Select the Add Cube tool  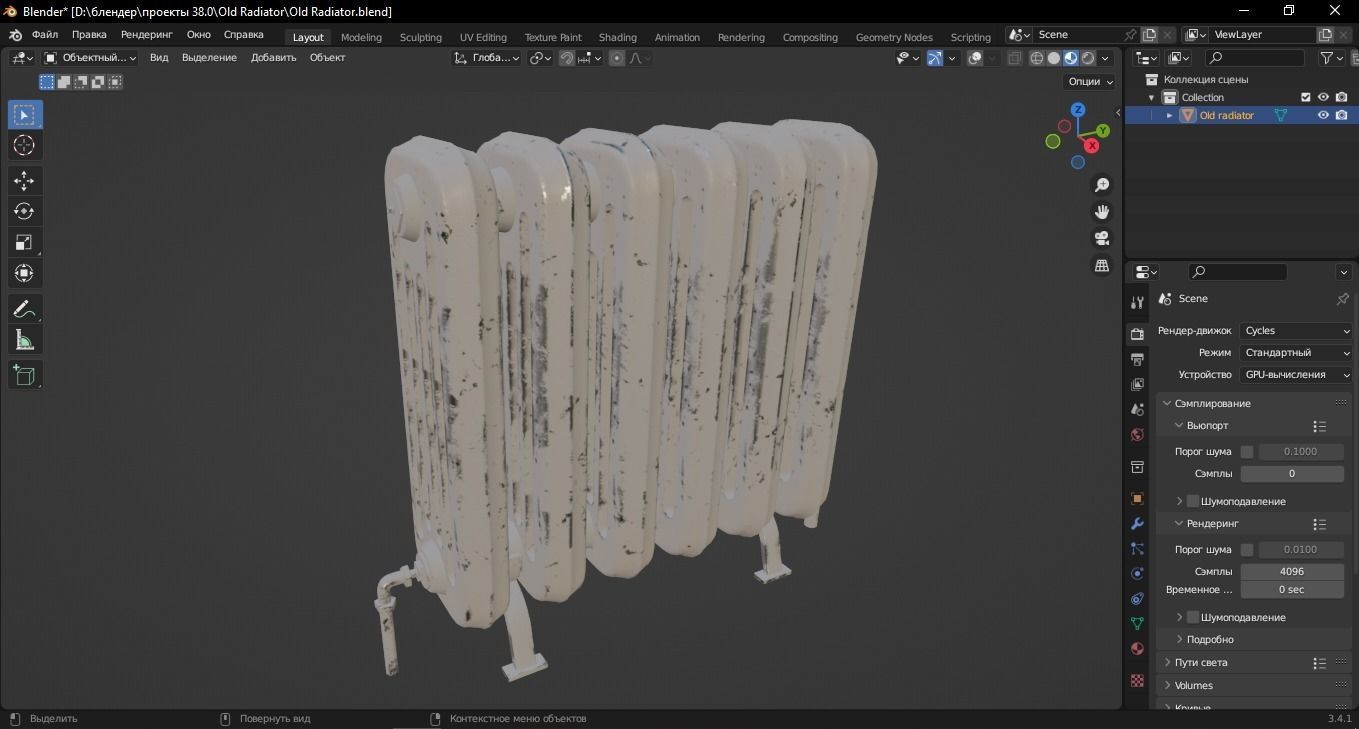coord(25,375)
